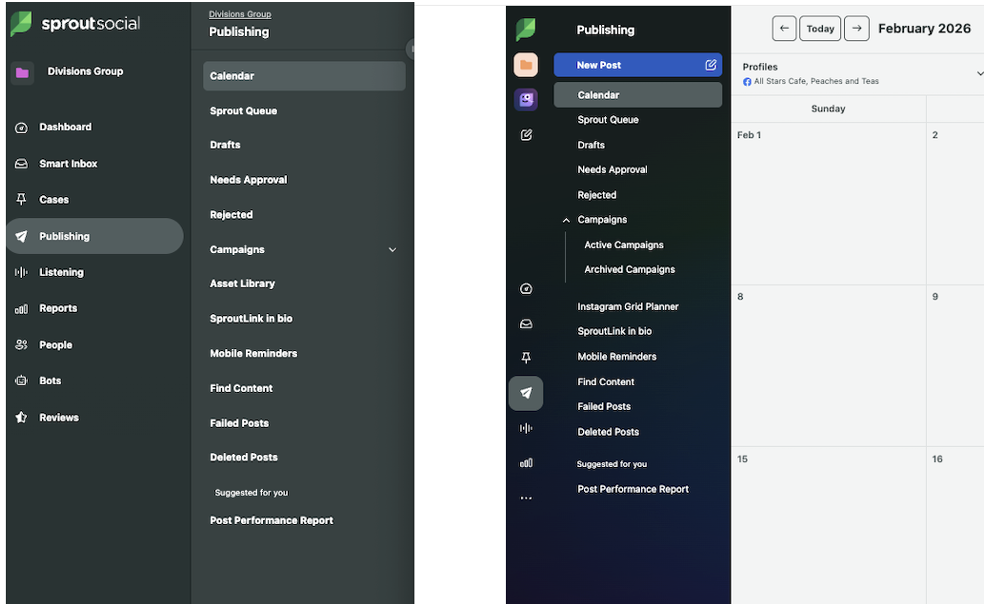Image resolution: width=990 pixels, height=604 pixels.
Task: Open the Listening waveform icon
Action: coord(527,428)
